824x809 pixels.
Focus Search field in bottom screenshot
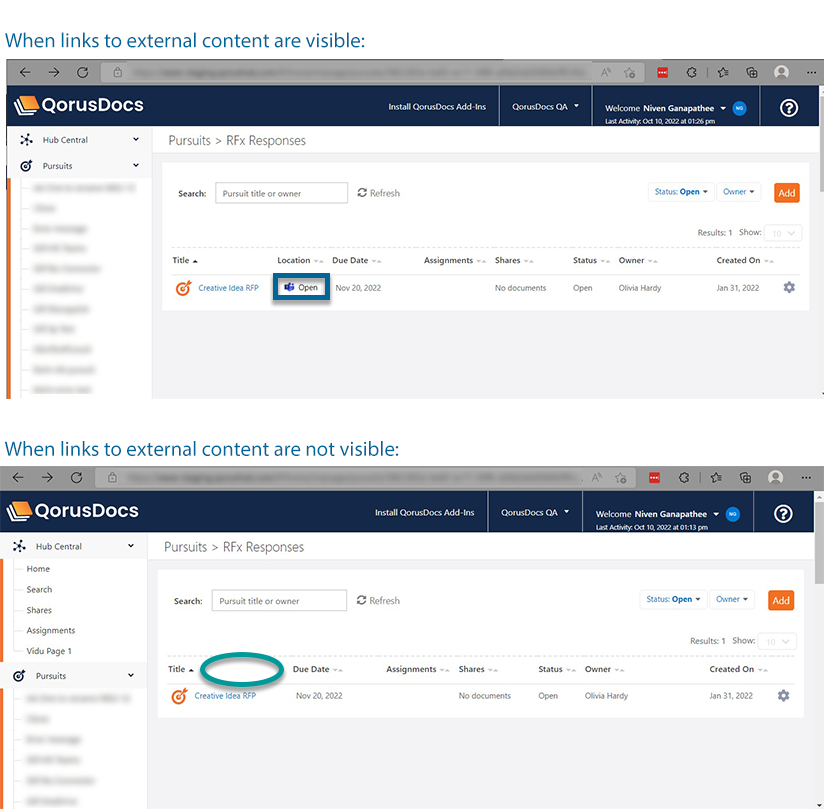tap(279, 600)
